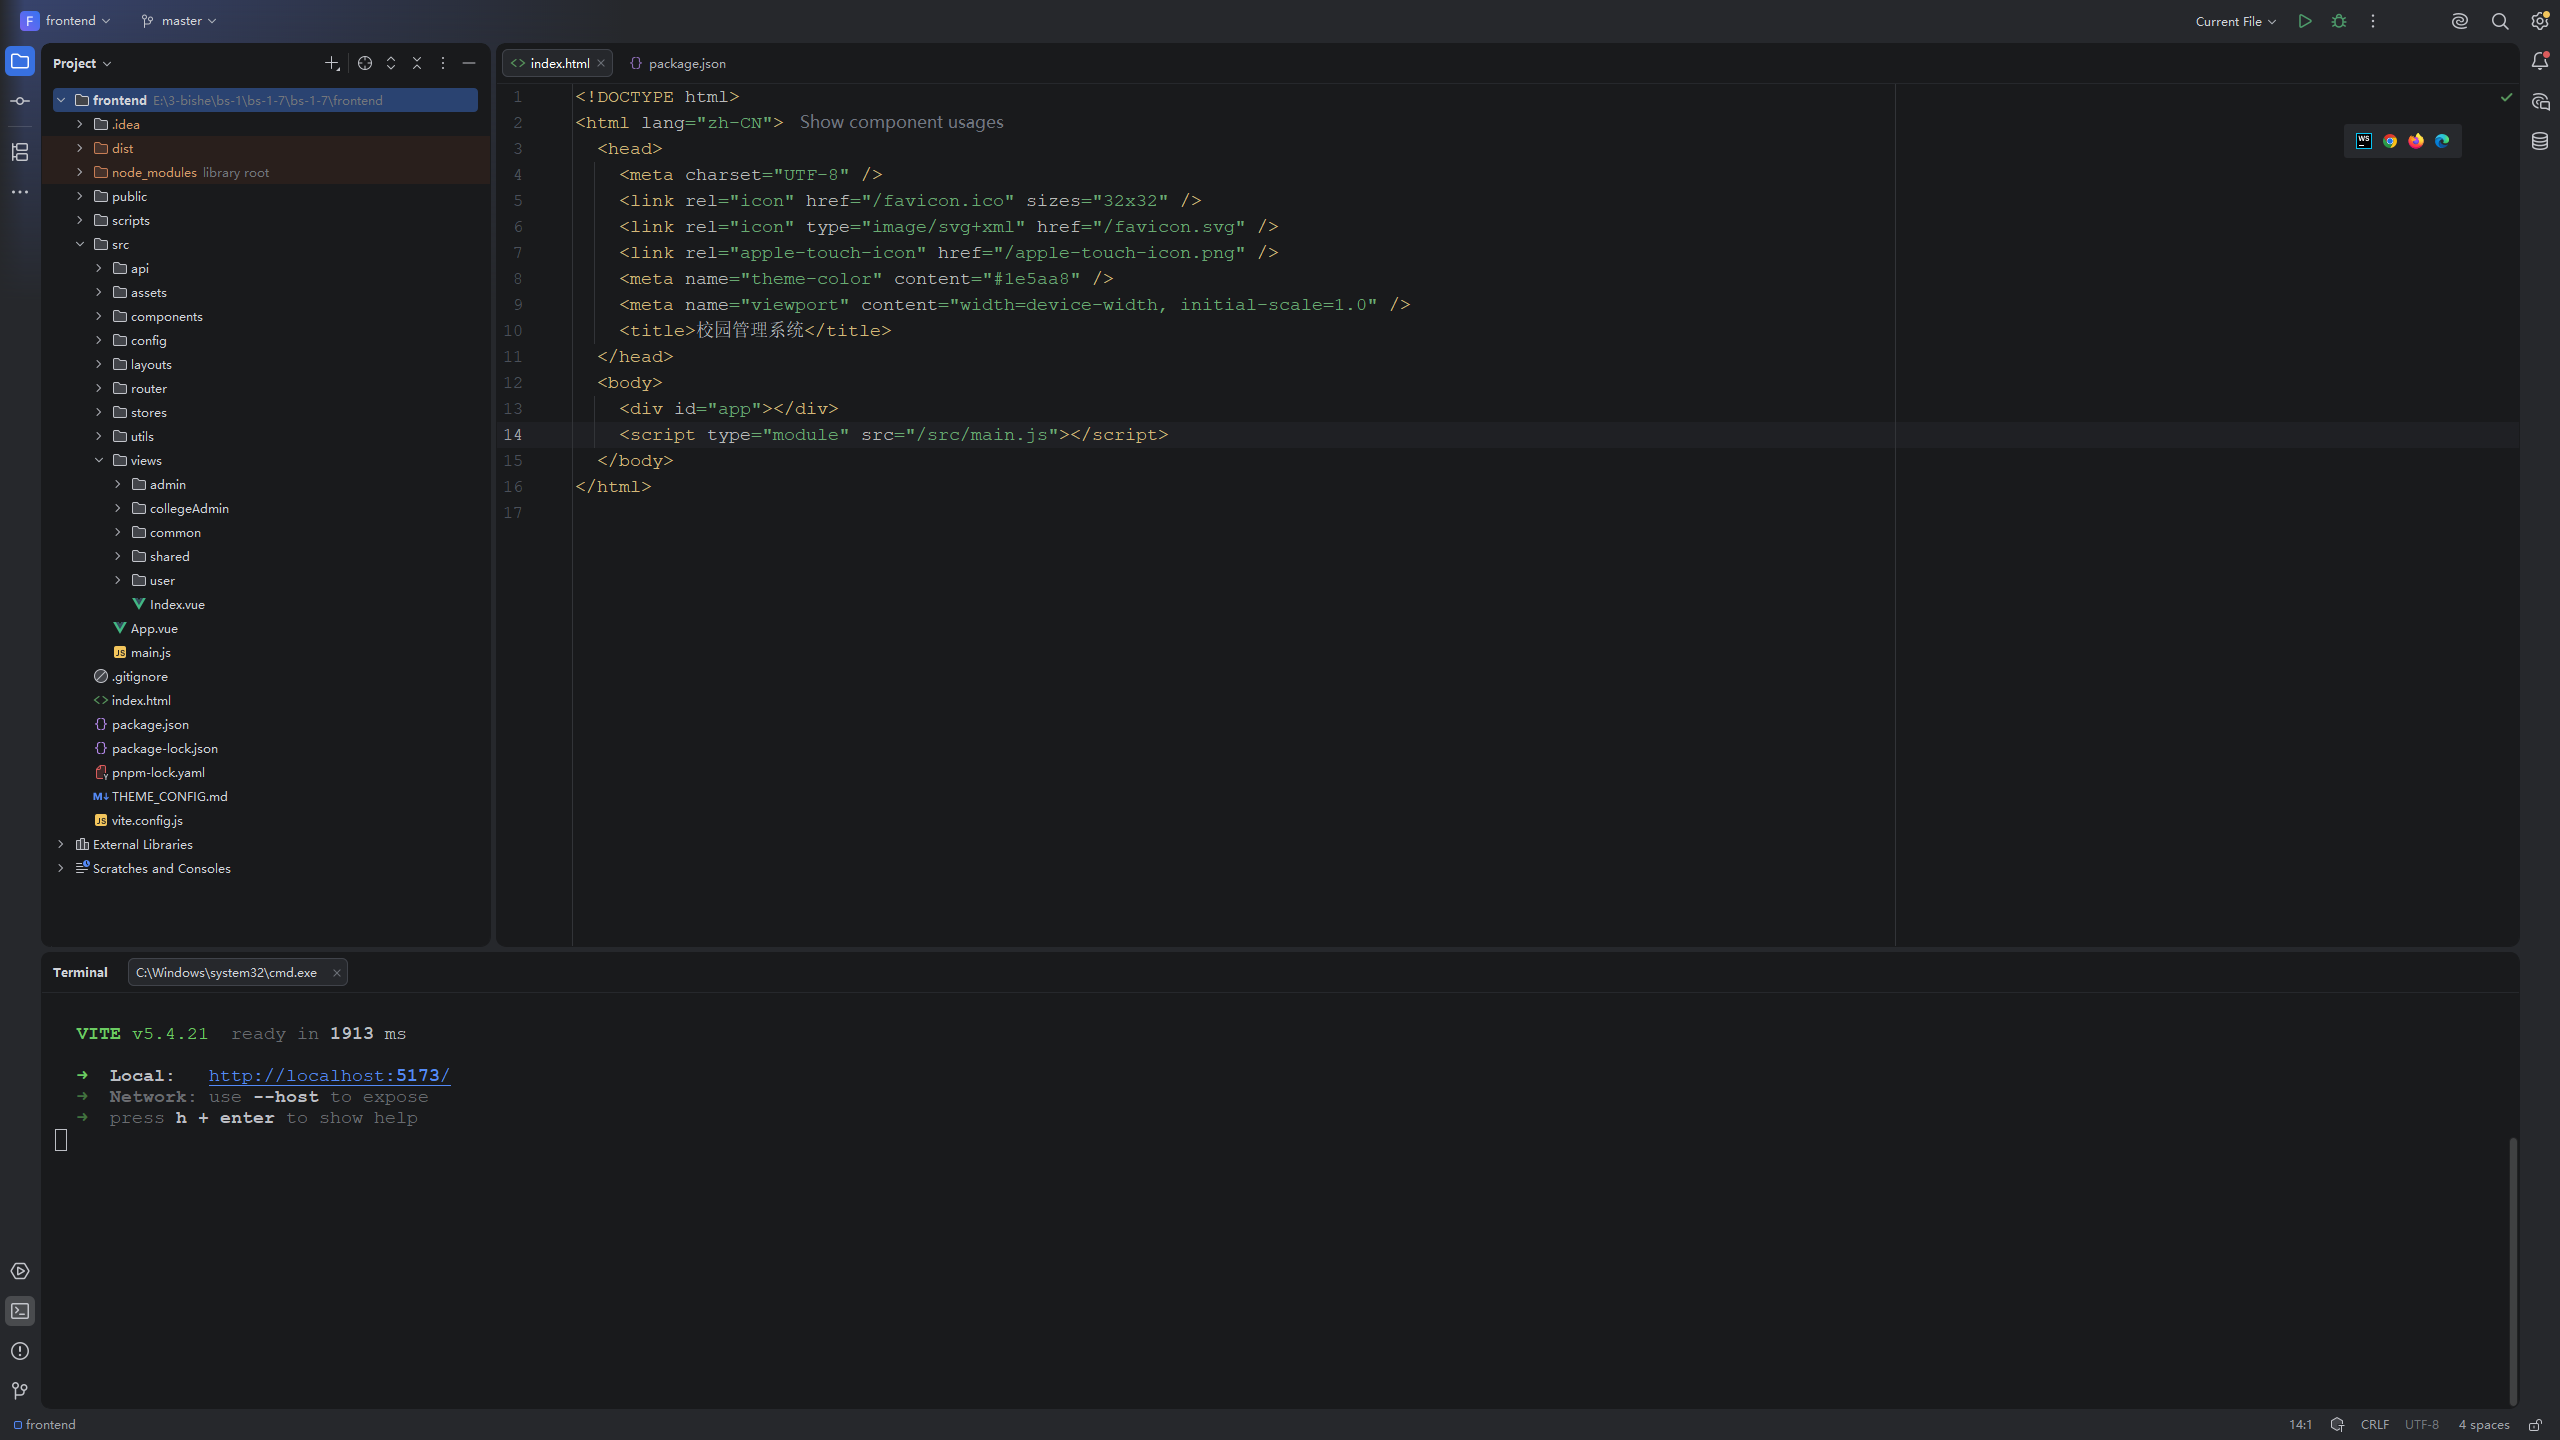Switch to package.json editor tab
This screenshot has width=2560, height=1440.
point(677,63)
